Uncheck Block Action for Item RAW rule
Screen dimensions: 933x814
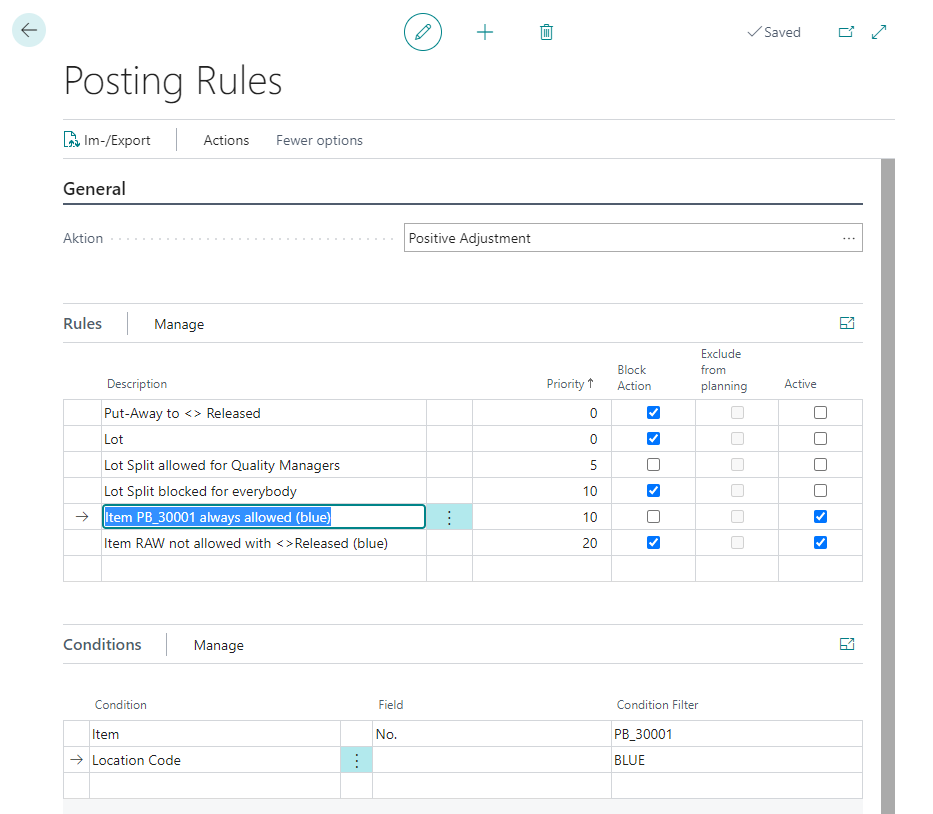(x=653, y=543)
